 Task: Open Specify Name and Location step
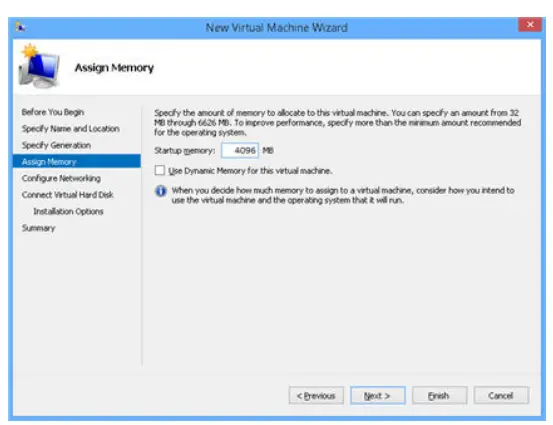(x=71, y=129)
